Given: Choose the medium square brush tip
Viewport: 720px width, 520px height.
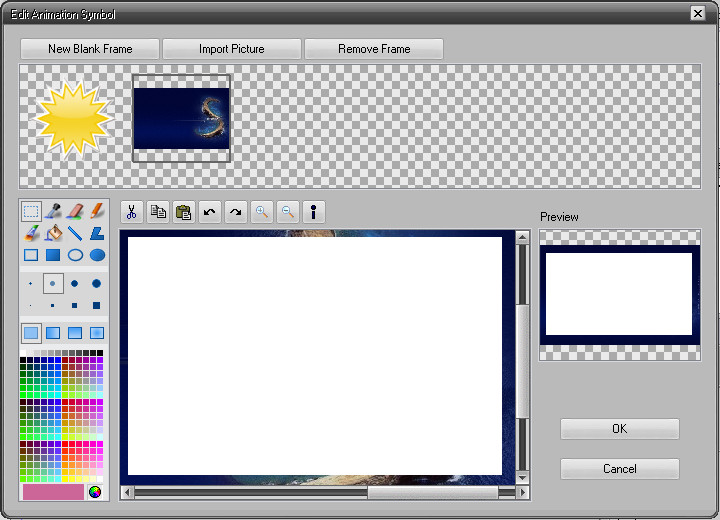Looking at the screenshot, I should pos(74,305).
